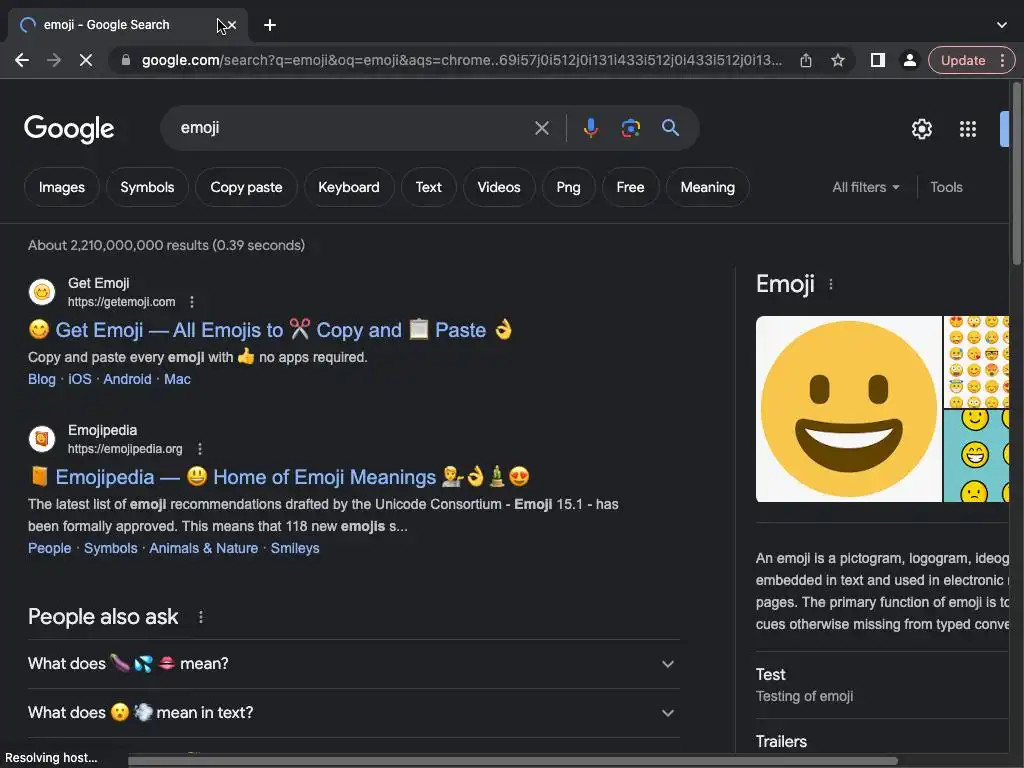1024x768 pixels.
Task: Bookmark this page with star icon
Action: tap(838, 60)
